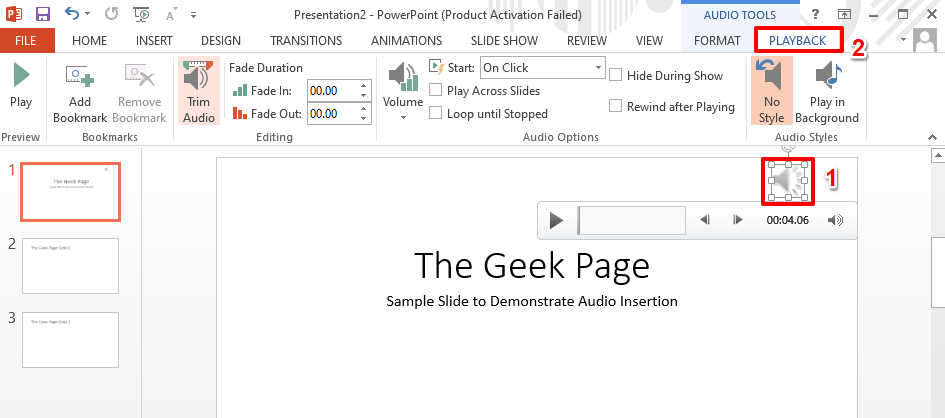Toggle Hide During Show checkbox
This screenshot has width=945, height=418.
[616, 75]
